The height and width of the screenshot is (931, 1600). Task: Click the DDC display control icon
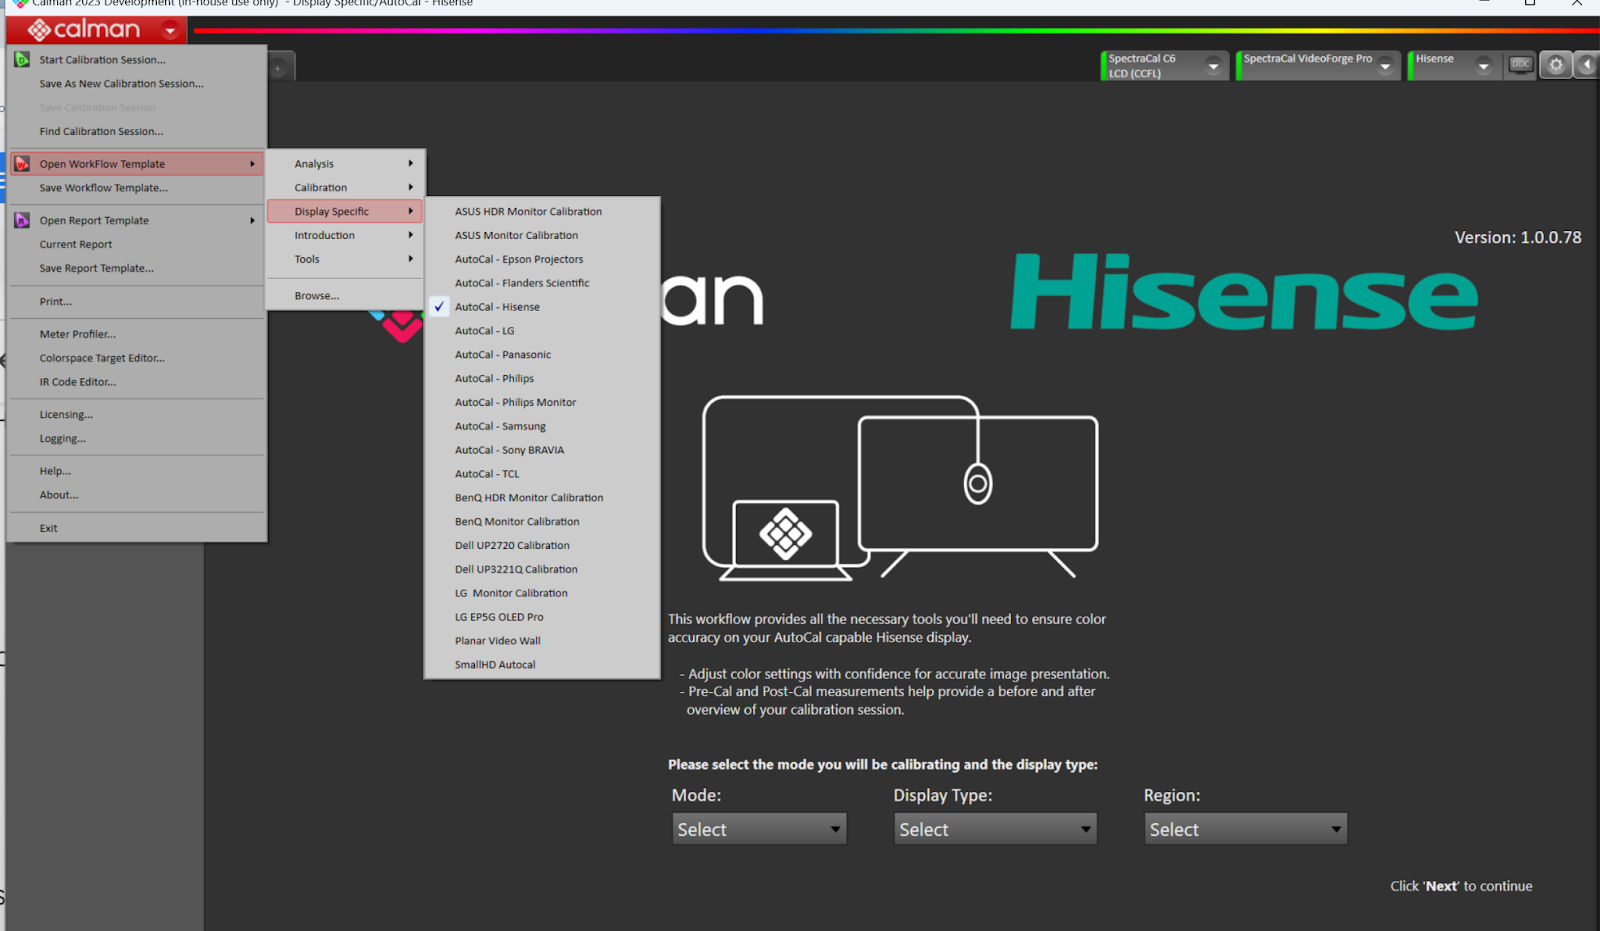coord(1521,65)
